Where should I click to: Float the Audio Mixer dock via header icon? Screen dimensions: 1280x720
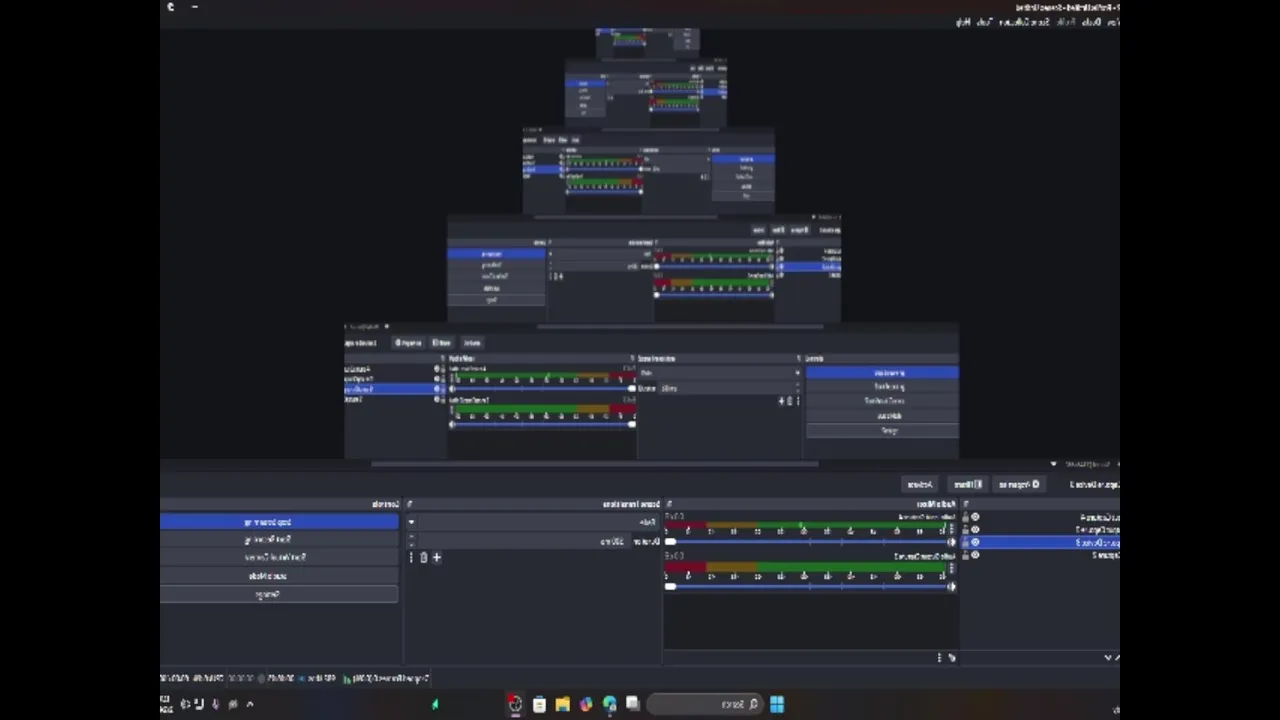click(x=669, y=504)
